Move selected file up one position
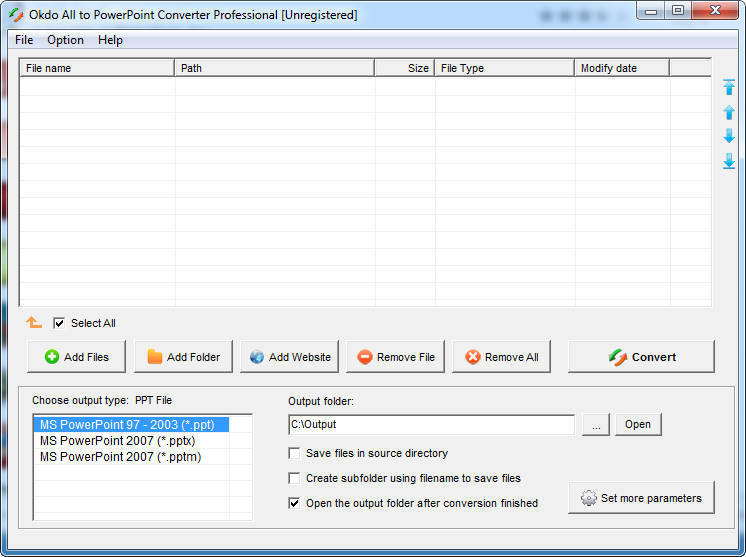The image size is (746, 557). [729, 113]
